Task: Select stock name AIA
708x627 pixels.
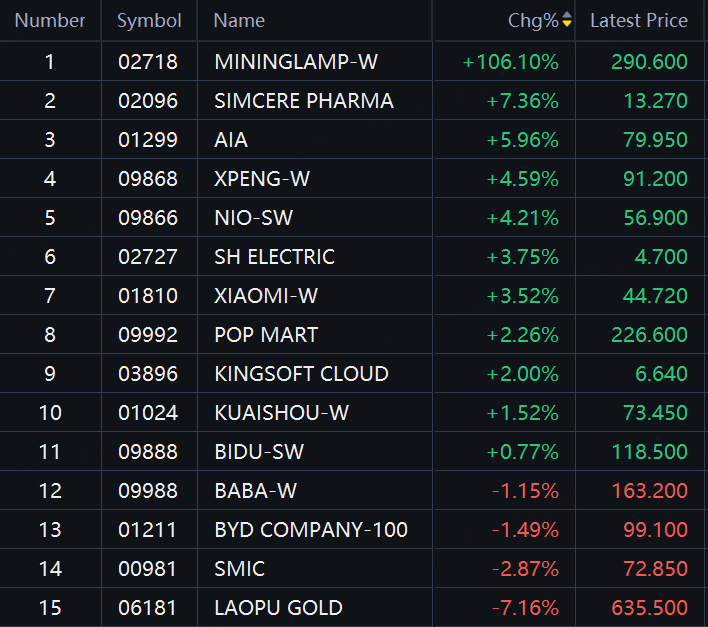Action: [x=231, y=140]
